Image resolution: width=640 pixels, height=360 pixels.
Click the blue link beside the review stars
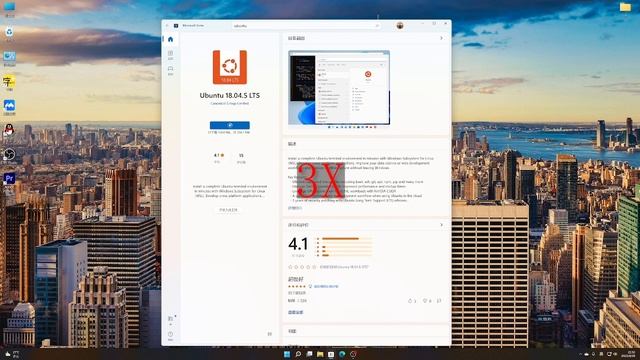[x=326, y=287]
